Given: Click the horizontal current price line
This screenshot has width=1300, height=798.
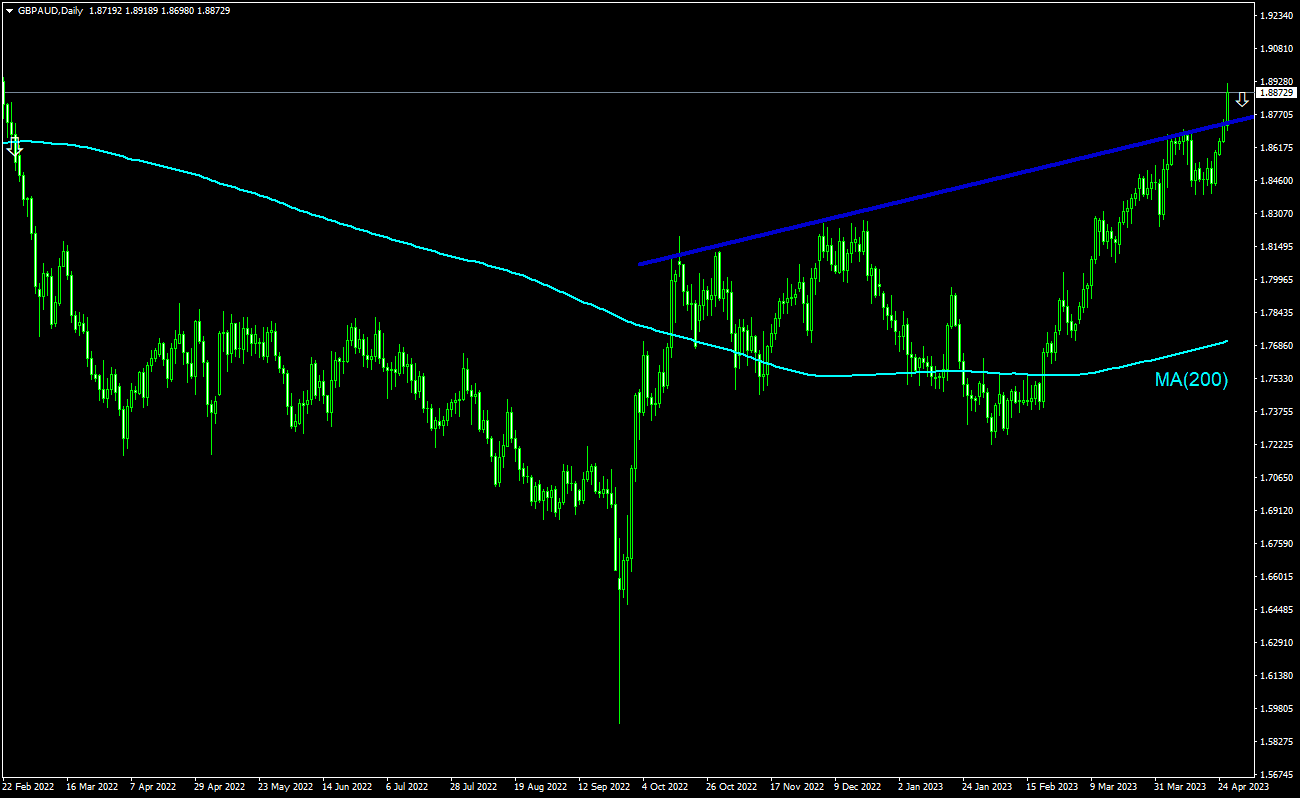Looking at the screenshot, I should pos(600,92).
